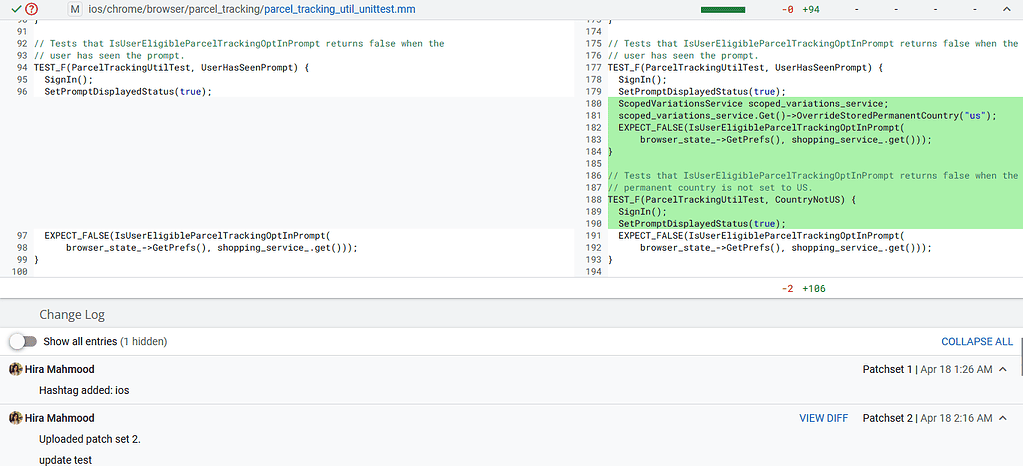Click line number 188 on the CountryNotUS test
This screenshot has width=1023, height=466.
594,199
